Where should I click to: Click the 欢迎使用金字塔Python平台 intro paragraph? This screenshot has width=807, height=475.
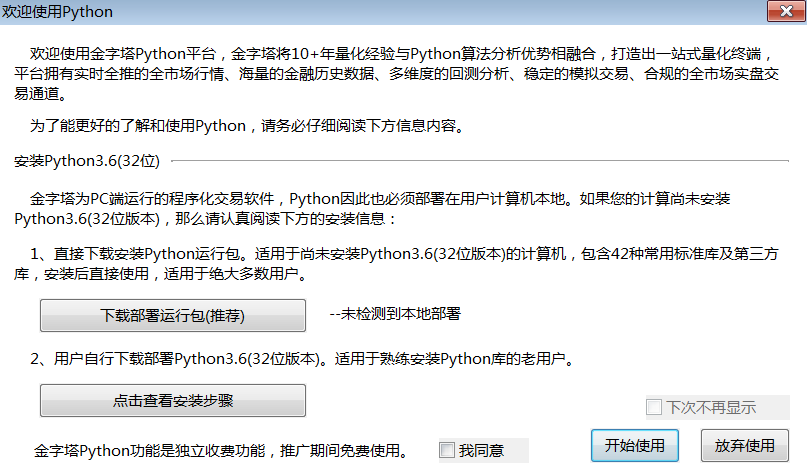click(x=130, y=52)
